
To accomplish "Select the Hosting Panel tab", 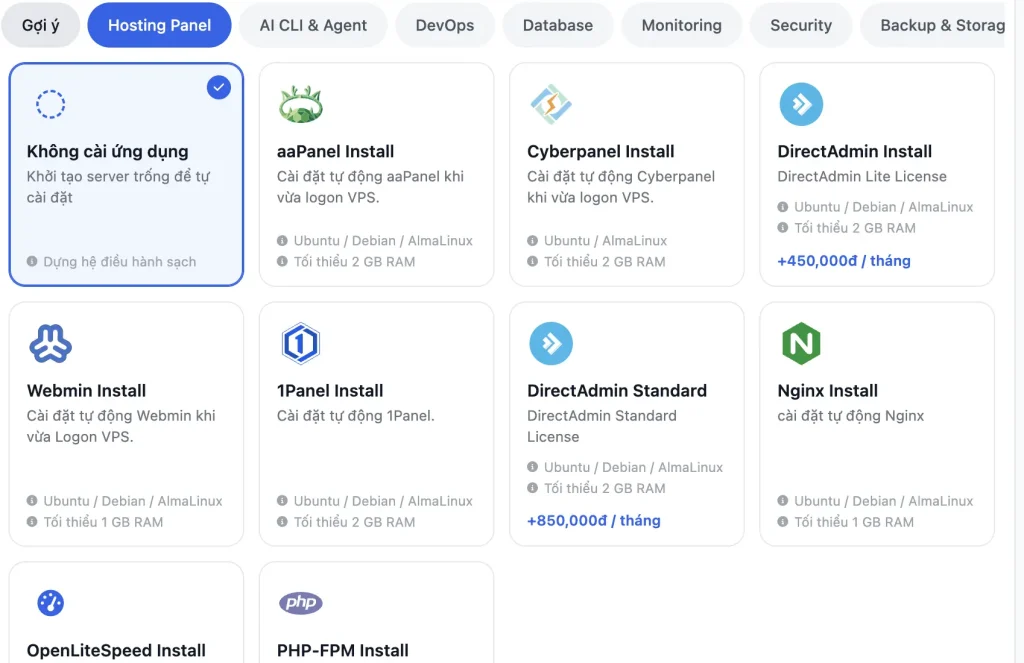I will (x=159, y=25).
